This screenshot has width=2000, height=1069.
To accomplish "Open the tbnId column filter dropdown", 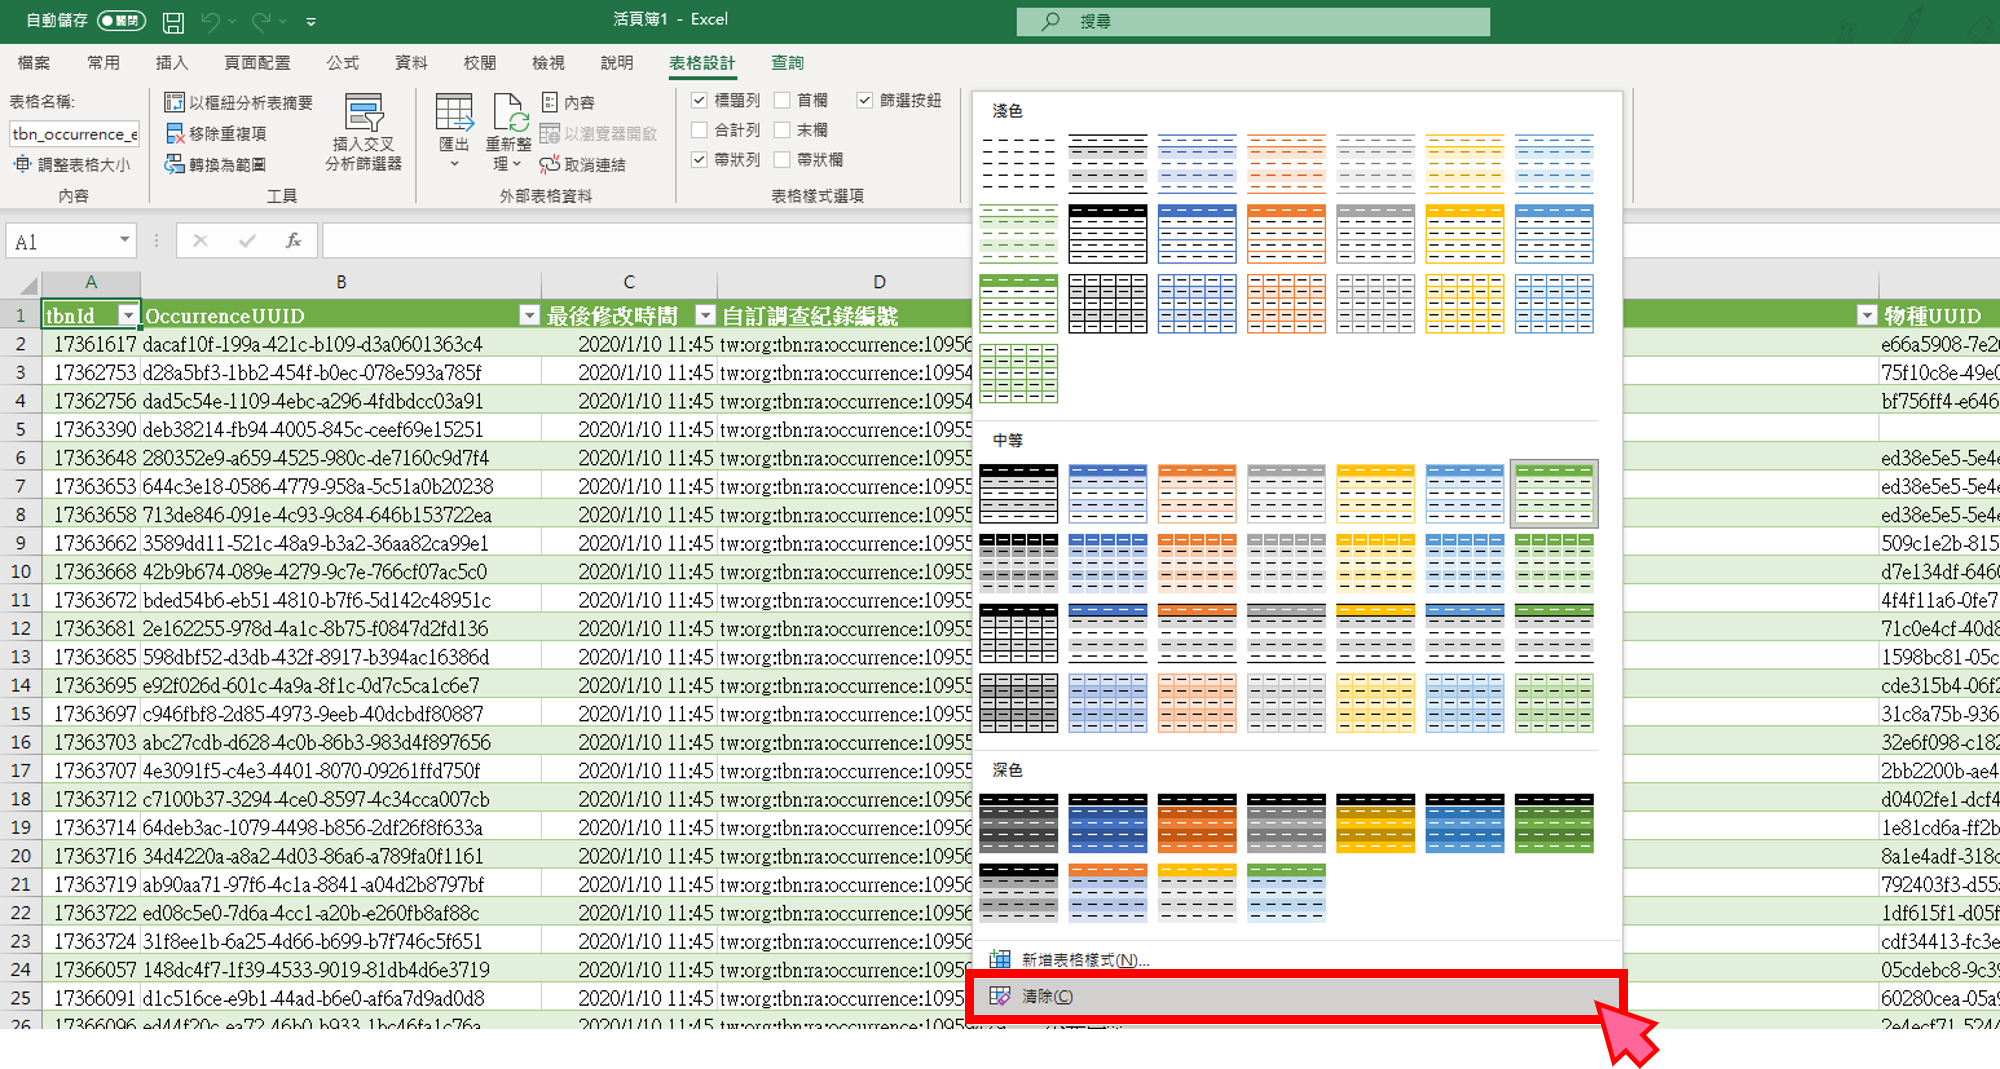I will (x=127, y=316).
